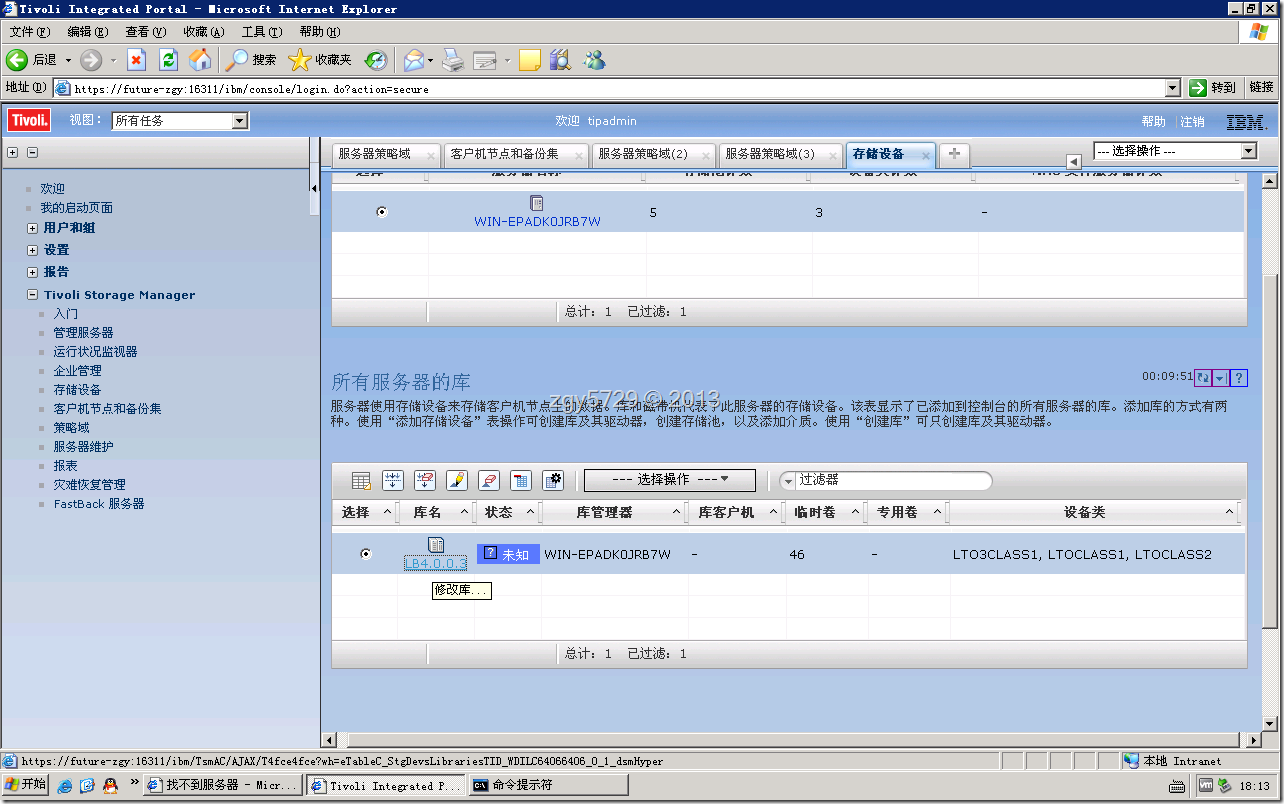Collapse the Tivoli Storage Manager node
The image size is (1284, 804).
coord(32,295)
